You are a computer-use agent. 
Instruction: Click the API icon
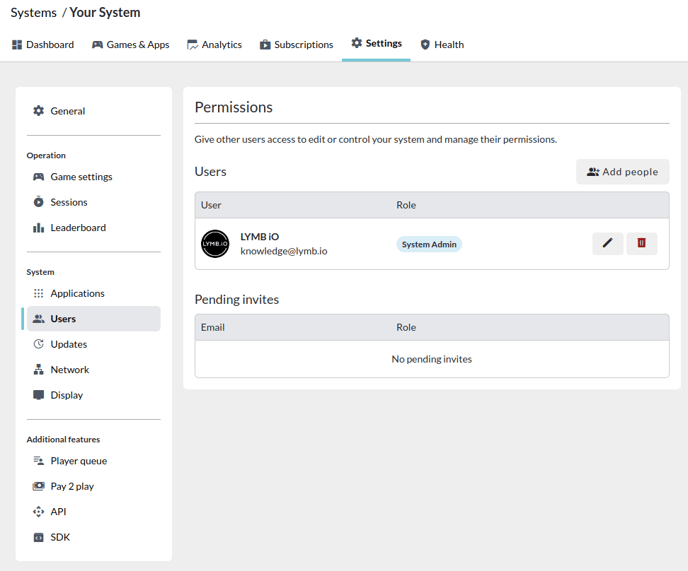[39, 512]
